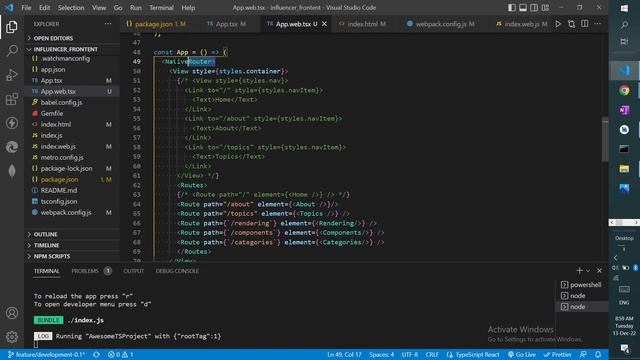Toggle bottom panel layout icon

[x=522, y=8]
